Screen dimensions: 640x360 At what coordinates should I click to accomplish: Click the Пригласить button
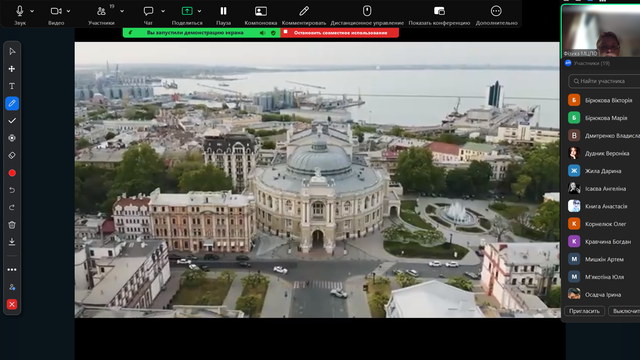coord(584,311)
